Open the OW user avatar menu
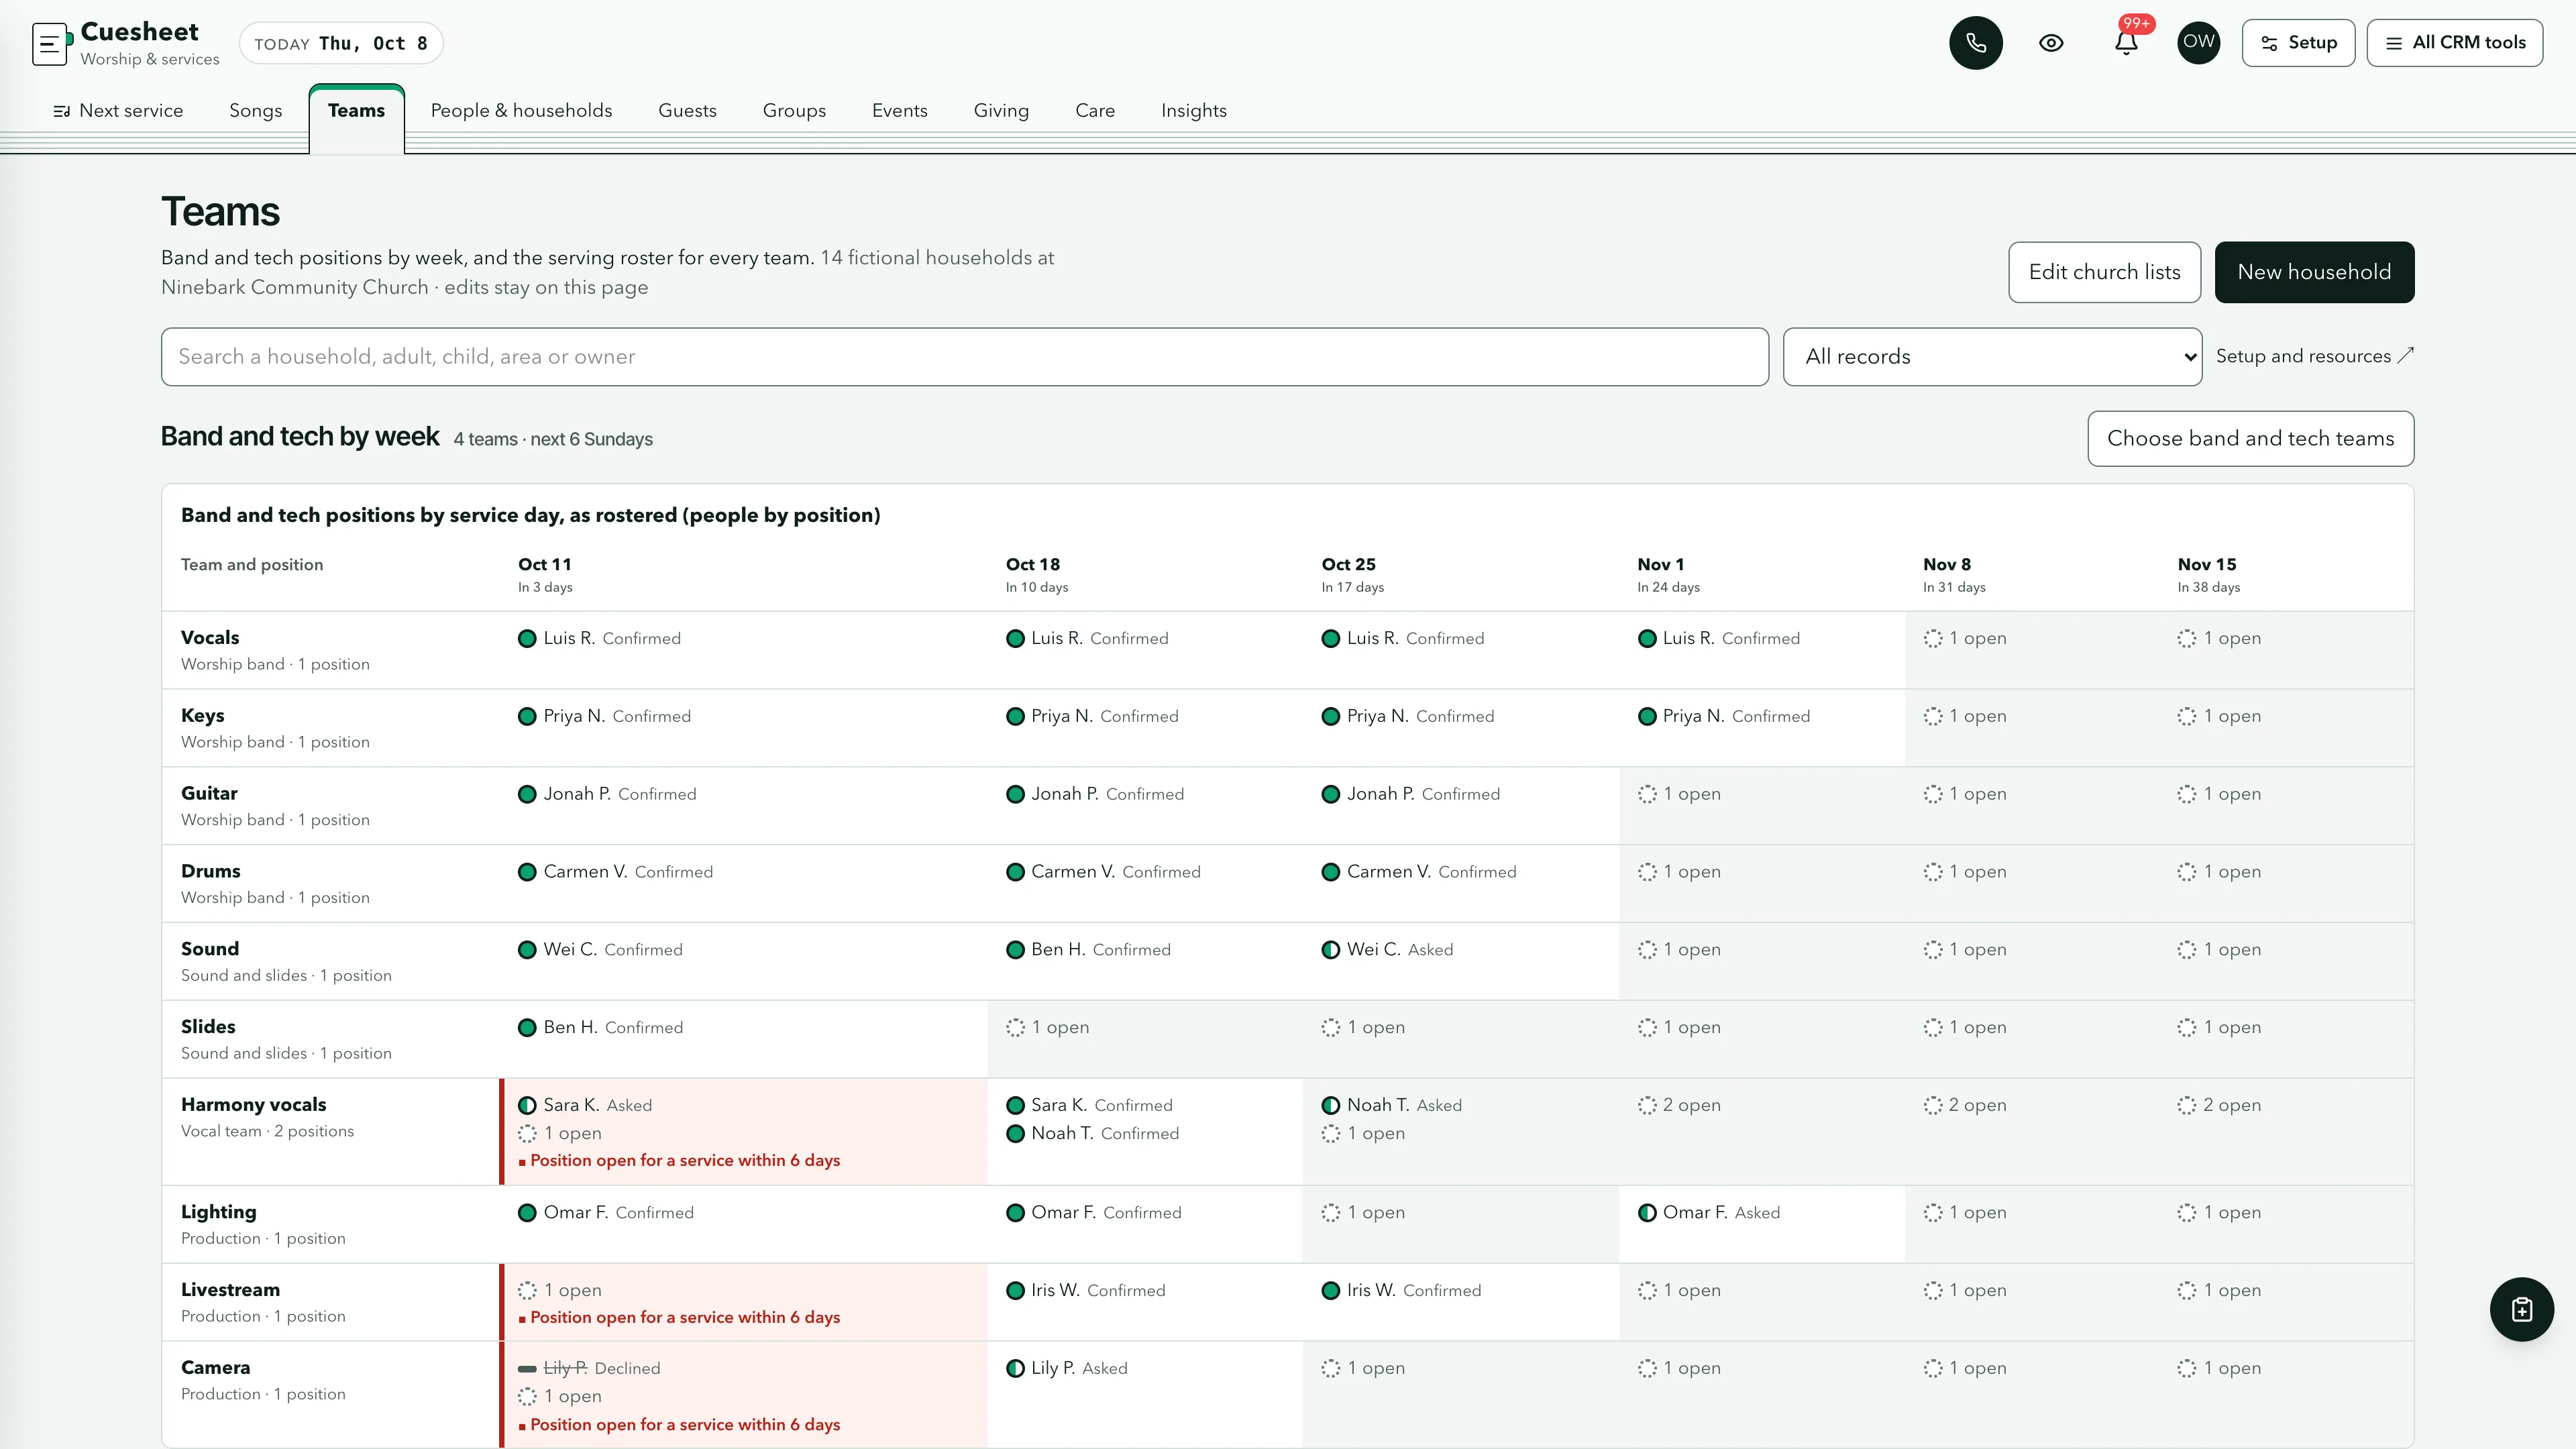Screen dimensions: 2576x1449 (x=2198, y=43)
